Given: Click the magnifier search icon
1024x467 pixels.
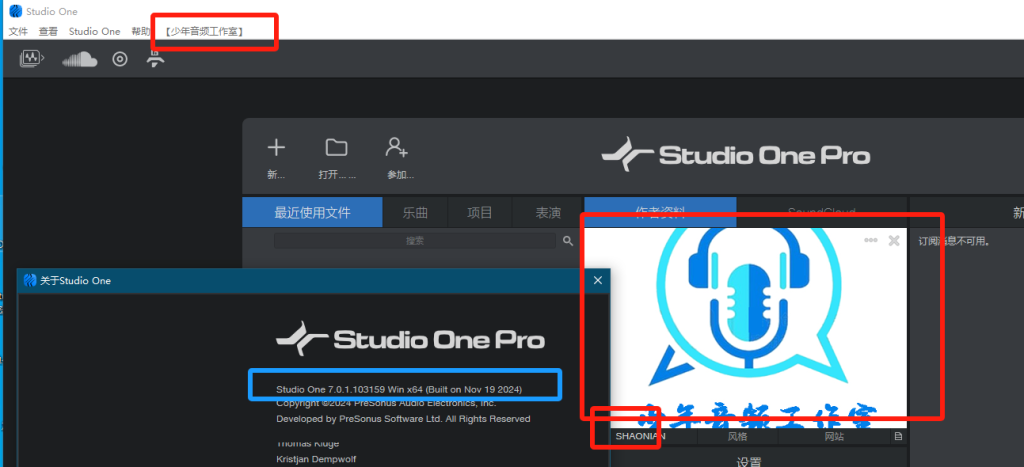Looking at the screenshot, I should tap(568, 241).
